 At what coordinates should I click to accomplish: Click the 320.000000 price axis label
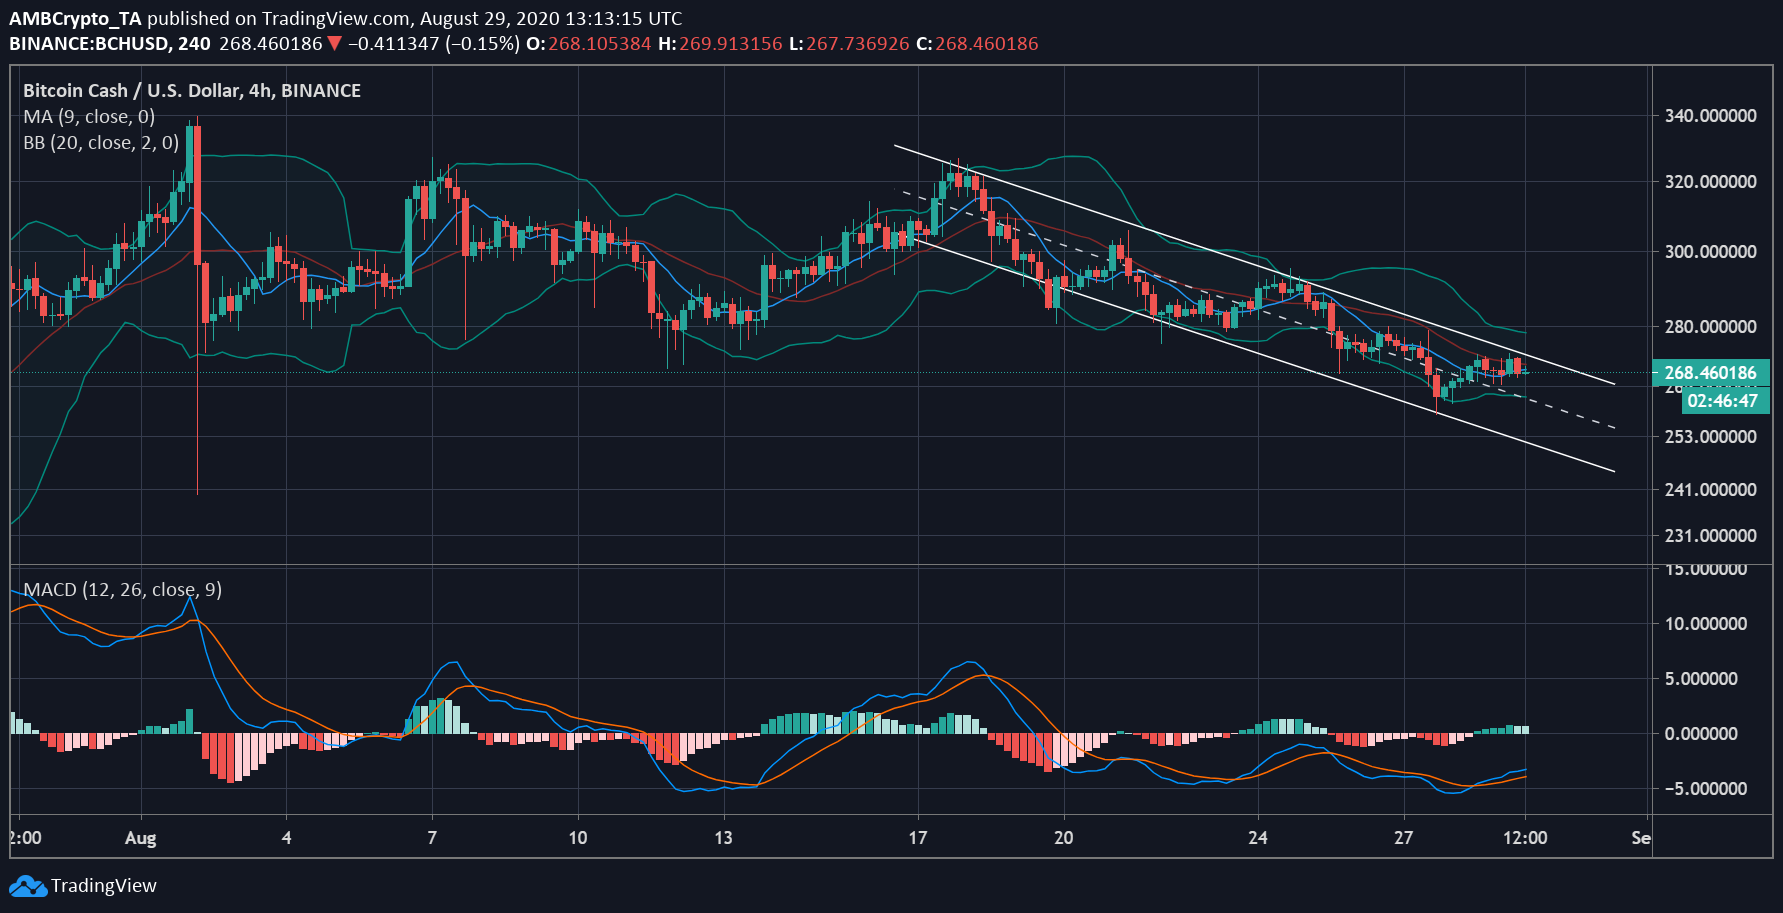(x=1710, y=182)
